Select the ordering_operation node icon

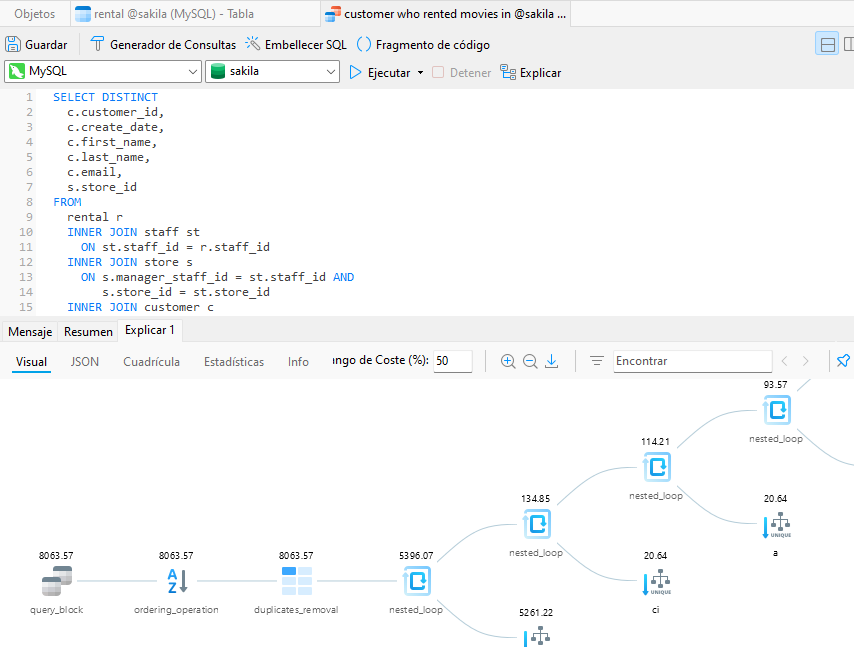click(x=177, y=581)
